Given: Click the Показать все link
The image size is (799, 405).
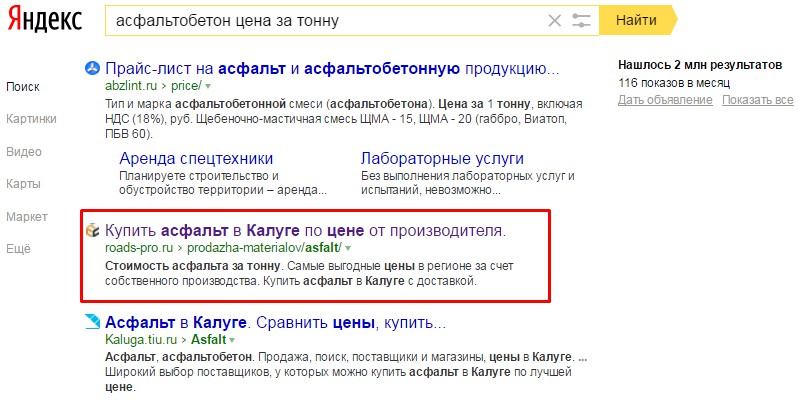Looking at the screenshot, I should pyautogui.click(x=757, y=100).
